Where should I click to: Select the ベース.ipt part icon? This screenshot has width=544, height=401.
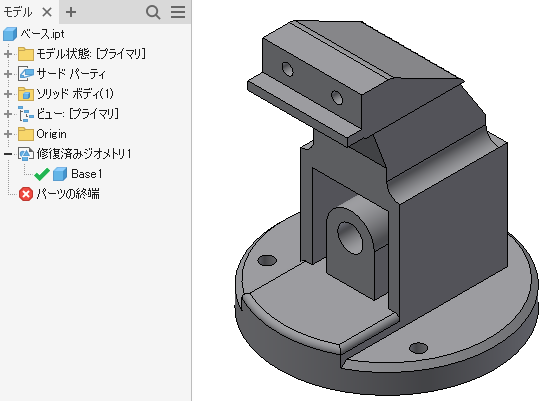(x=10, y=34)
